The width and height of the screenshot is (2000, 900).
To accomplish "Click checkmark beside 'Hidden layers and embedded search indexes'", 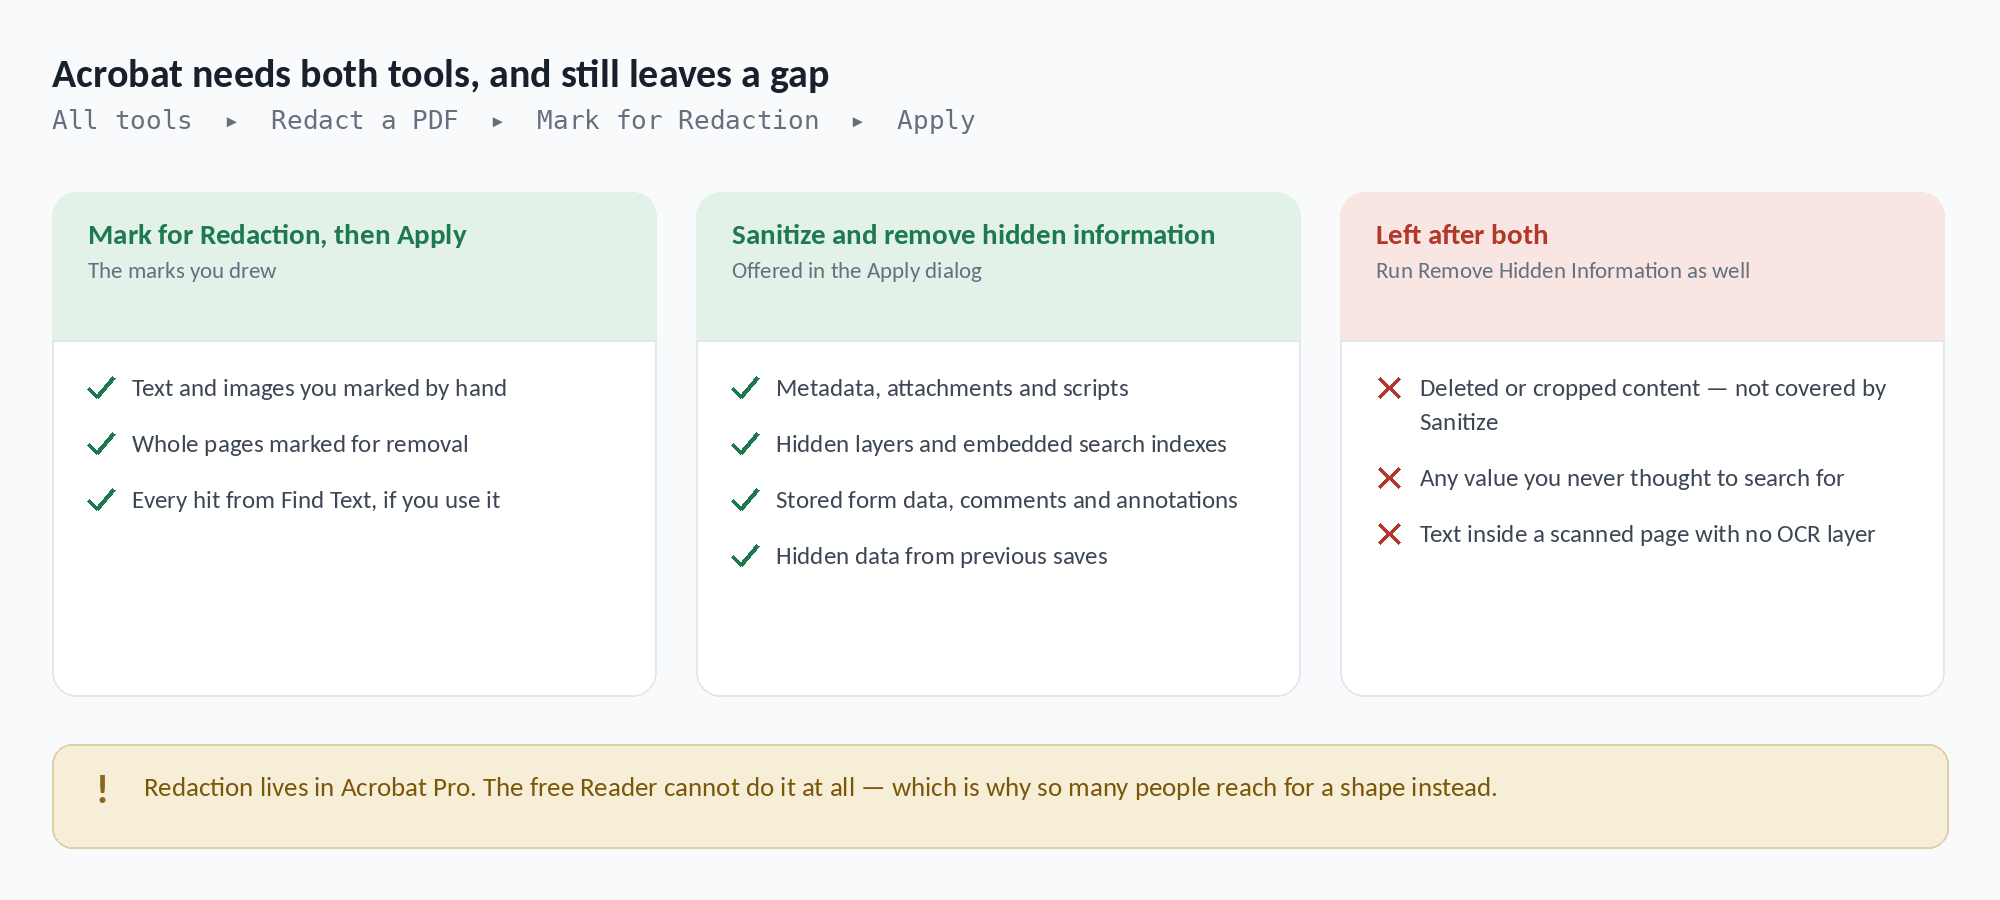I will [x=746, y=444].
